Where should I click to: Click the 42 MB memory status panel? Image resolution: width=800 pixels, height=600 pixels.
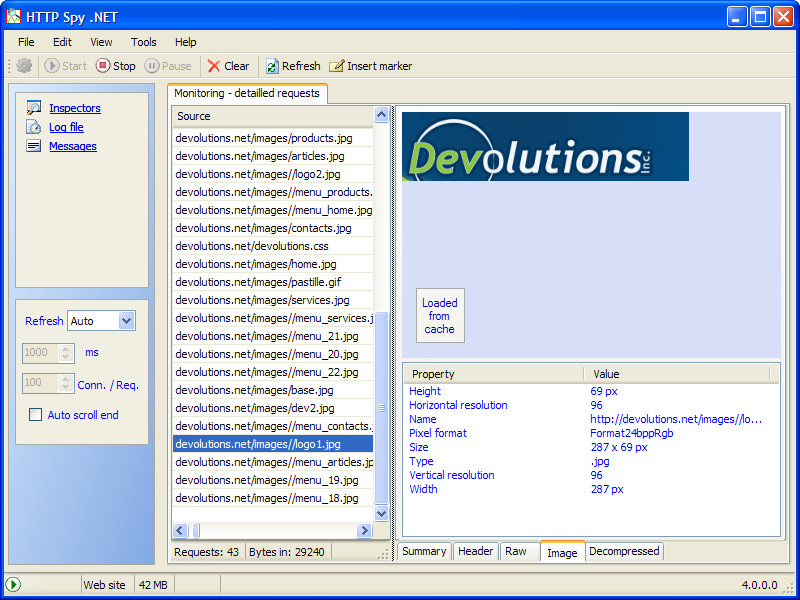[153, 585]
